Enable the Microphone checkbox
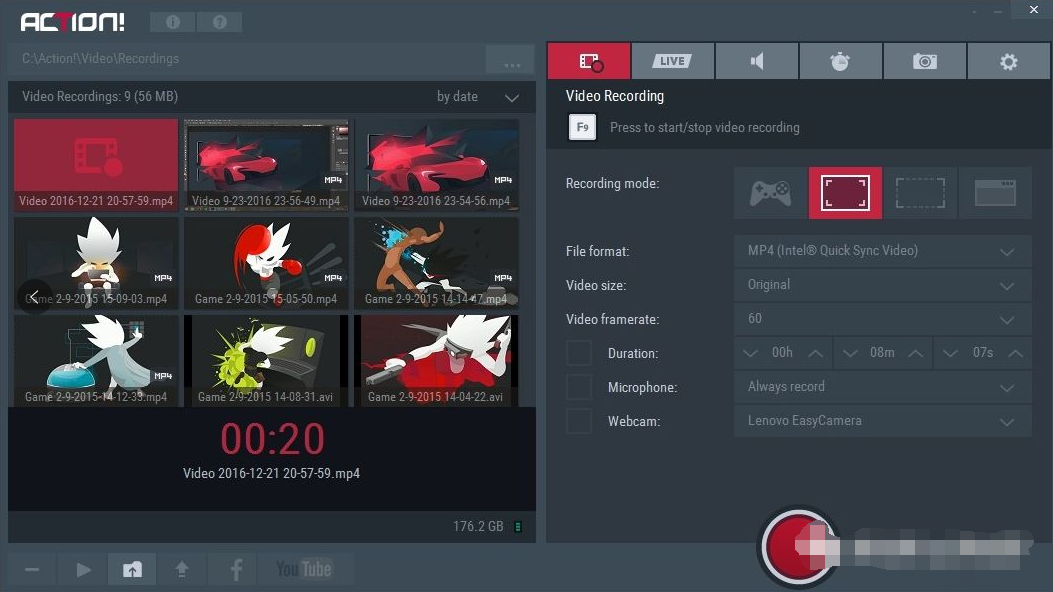Screen dimensions: 1053x592 click(x=579, y=387)
